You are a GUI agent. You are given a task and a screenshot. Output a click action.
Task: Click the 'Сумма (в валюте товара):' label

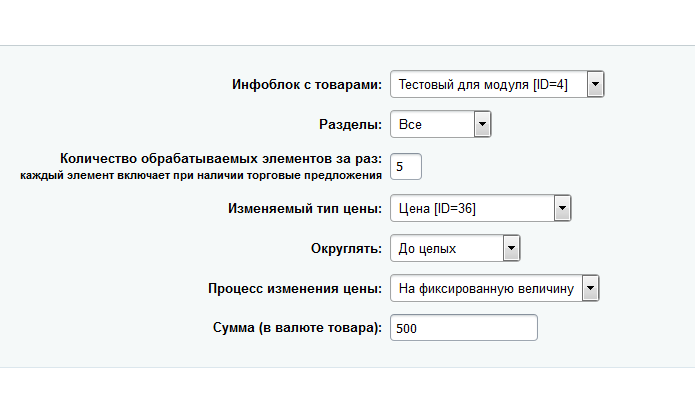(x=297, y=329)
